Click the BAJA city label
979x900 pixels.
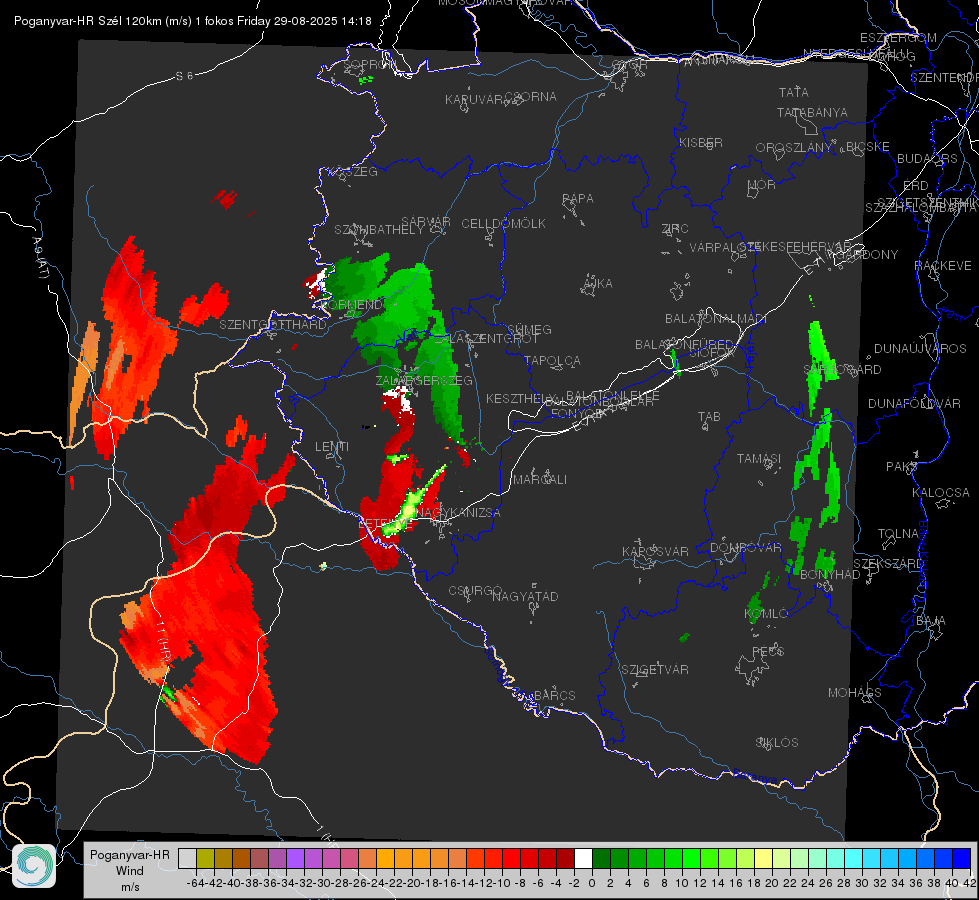coord(931,621)
